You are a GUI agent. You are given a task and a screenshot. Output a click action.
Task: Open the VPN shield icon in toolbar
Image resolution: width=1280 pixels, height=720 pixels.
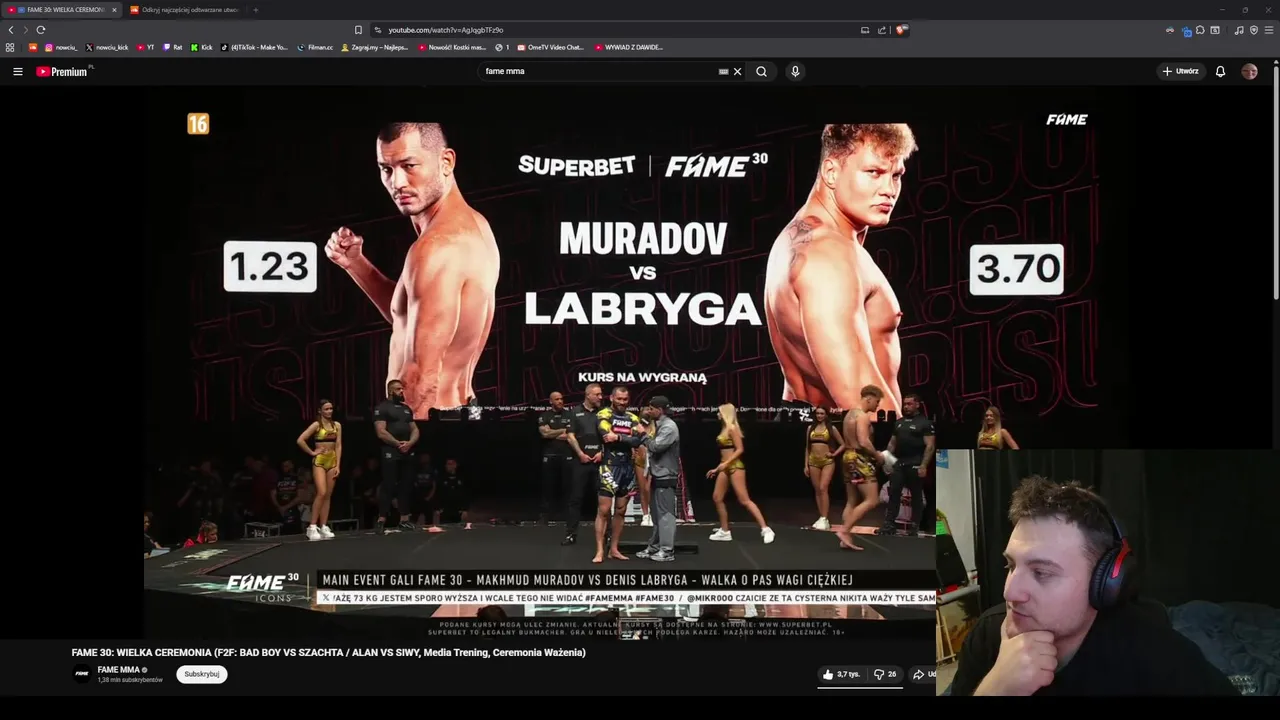pos(1254,30)
